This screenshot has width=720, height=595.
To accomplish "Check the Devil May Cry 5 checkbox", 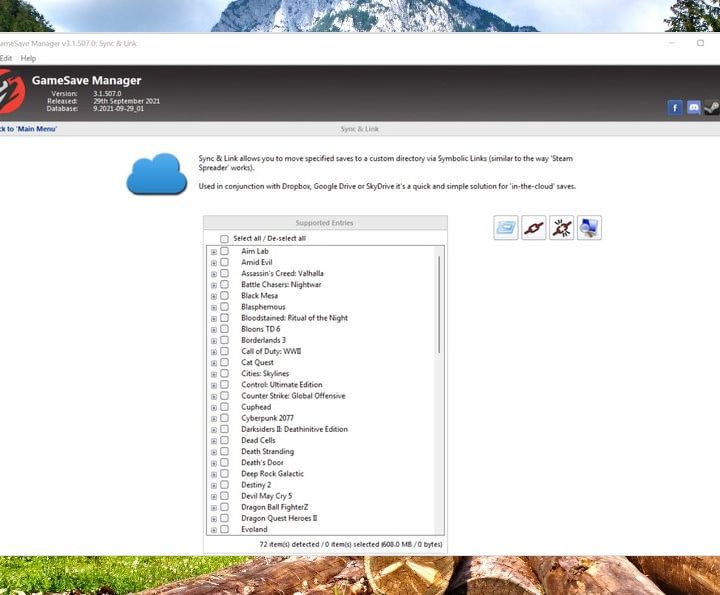I will click(x=224, y=496).
